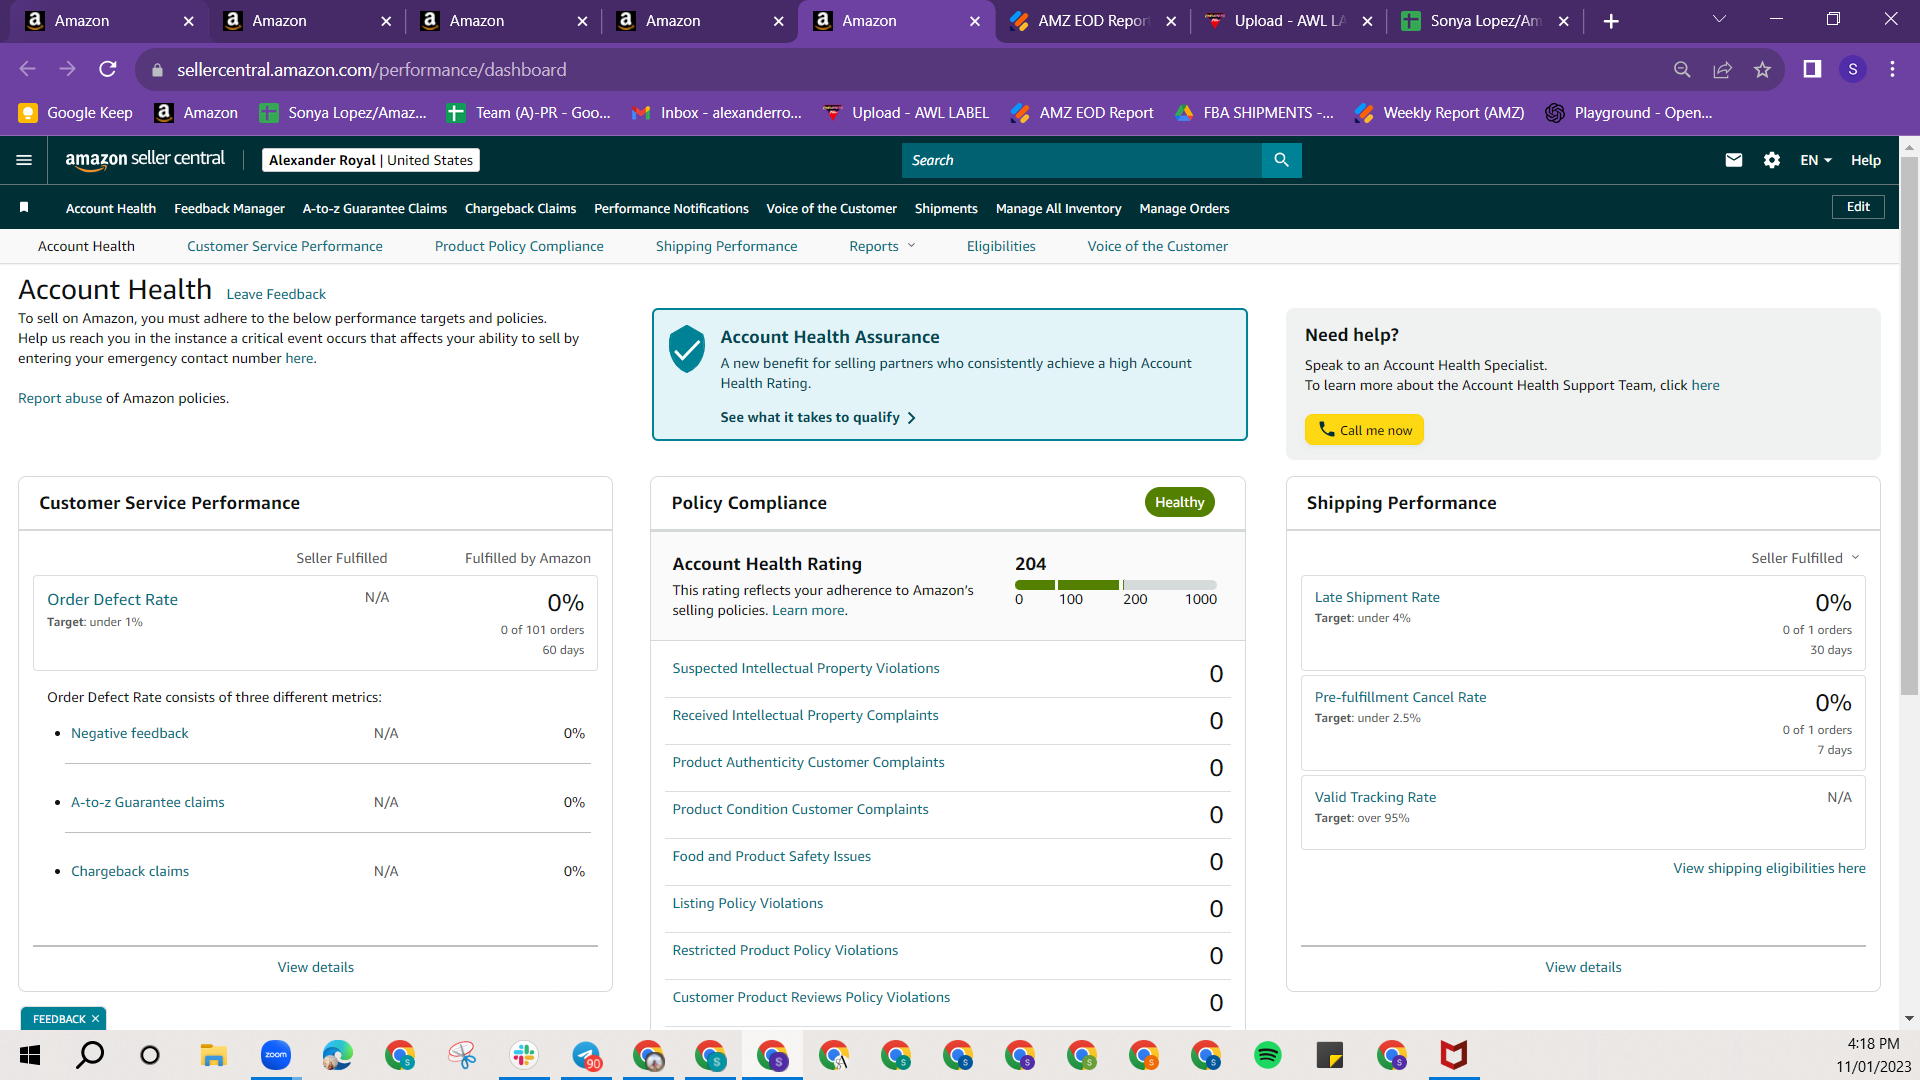Open Windows taskbar search
This screenshot has height=1080, width=1920.
pos(90,1055)
